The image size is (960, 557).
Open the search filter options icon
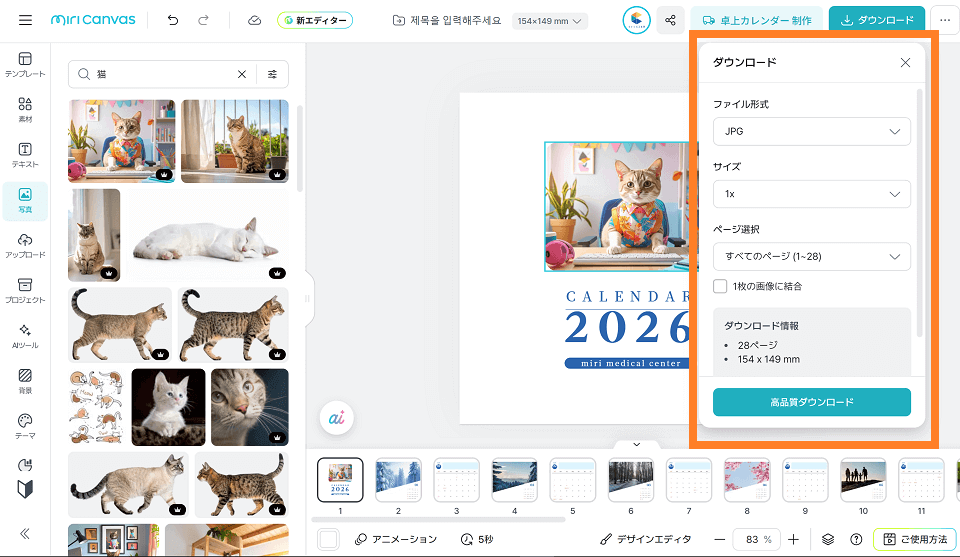pyautogui.click(x=272, y=74)
